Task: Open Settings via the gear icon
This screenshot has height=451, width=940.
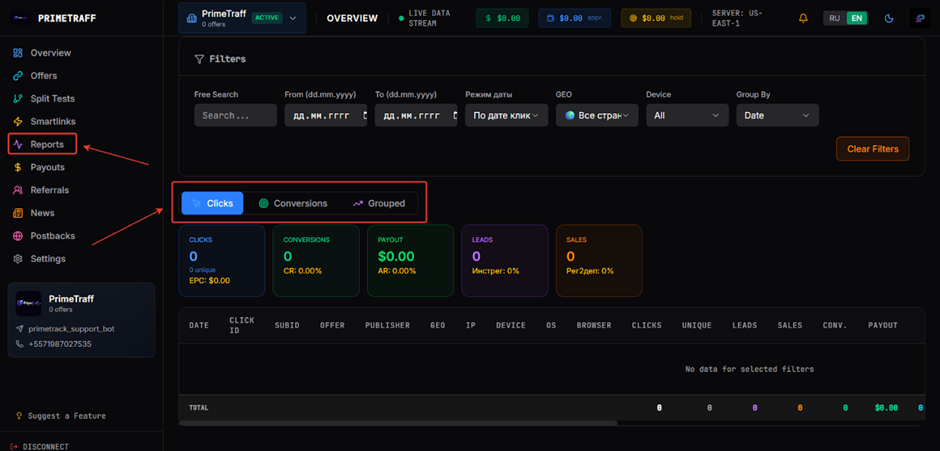Action: [x=18, y=259]
